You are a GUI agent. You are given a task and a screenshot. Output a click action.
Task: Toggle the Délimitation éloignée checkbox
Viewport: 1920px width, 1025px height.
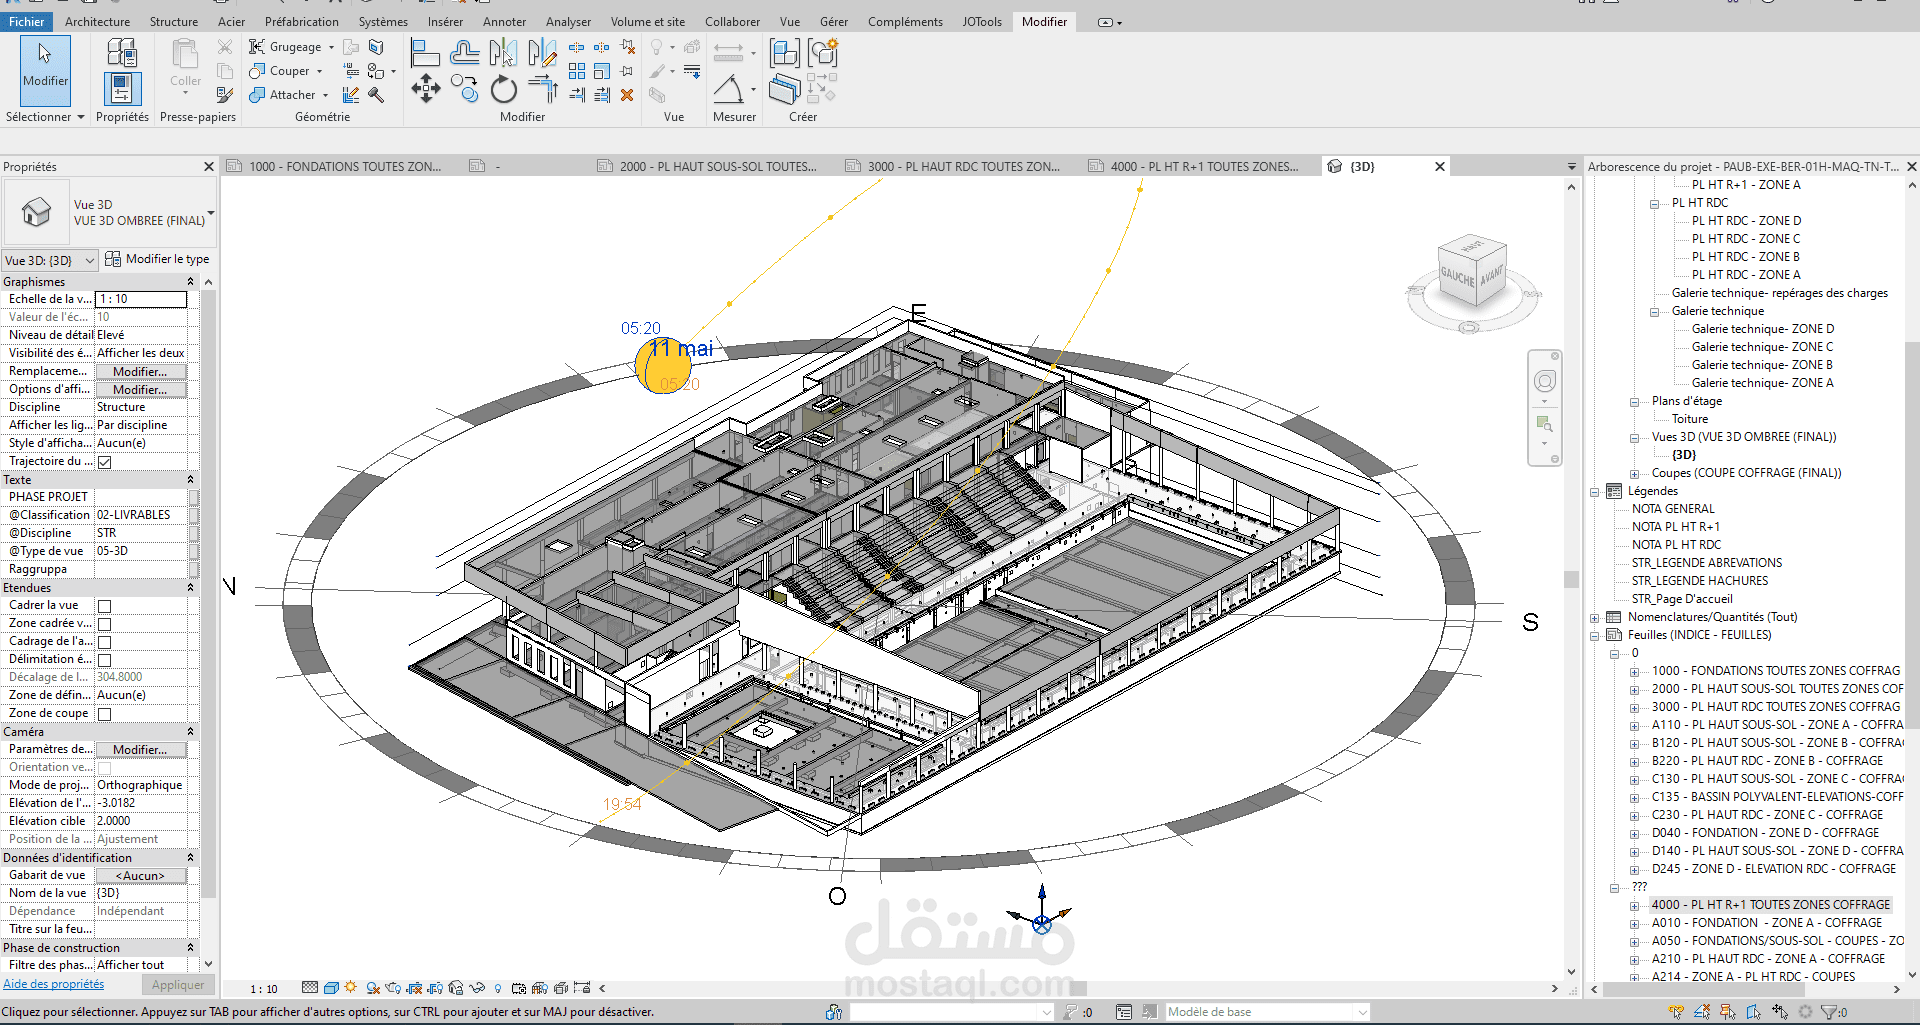tap(105, 660)
